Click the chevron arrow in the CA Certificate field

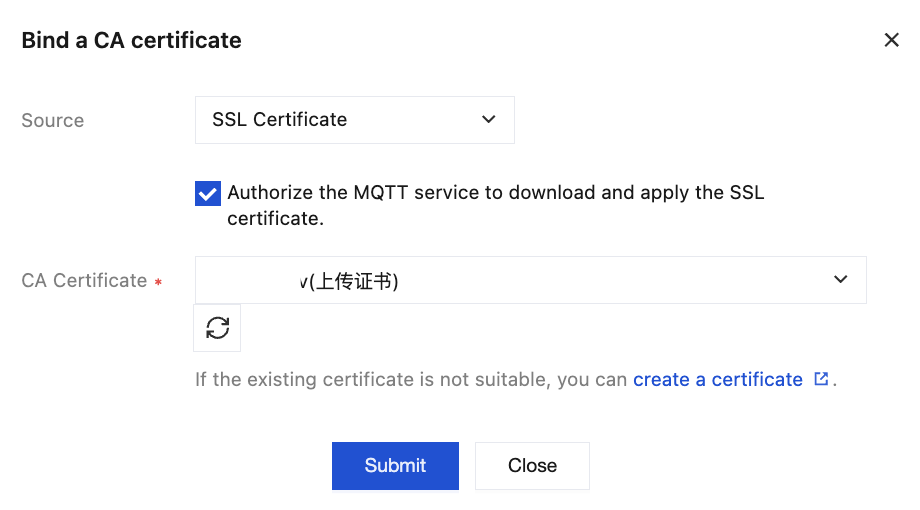tap(840, 280)
